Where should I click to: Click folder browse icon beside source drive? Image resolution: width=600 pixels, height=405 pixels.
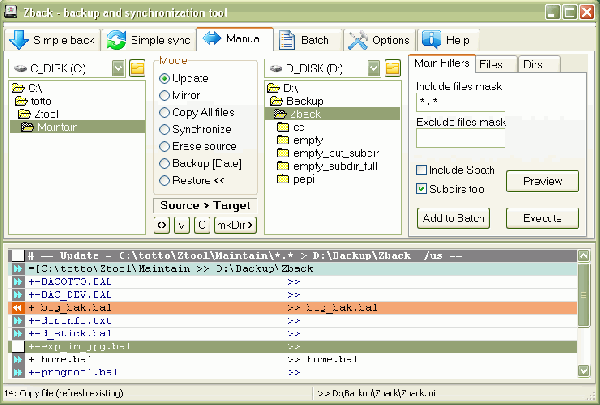(x=138, y=68)
